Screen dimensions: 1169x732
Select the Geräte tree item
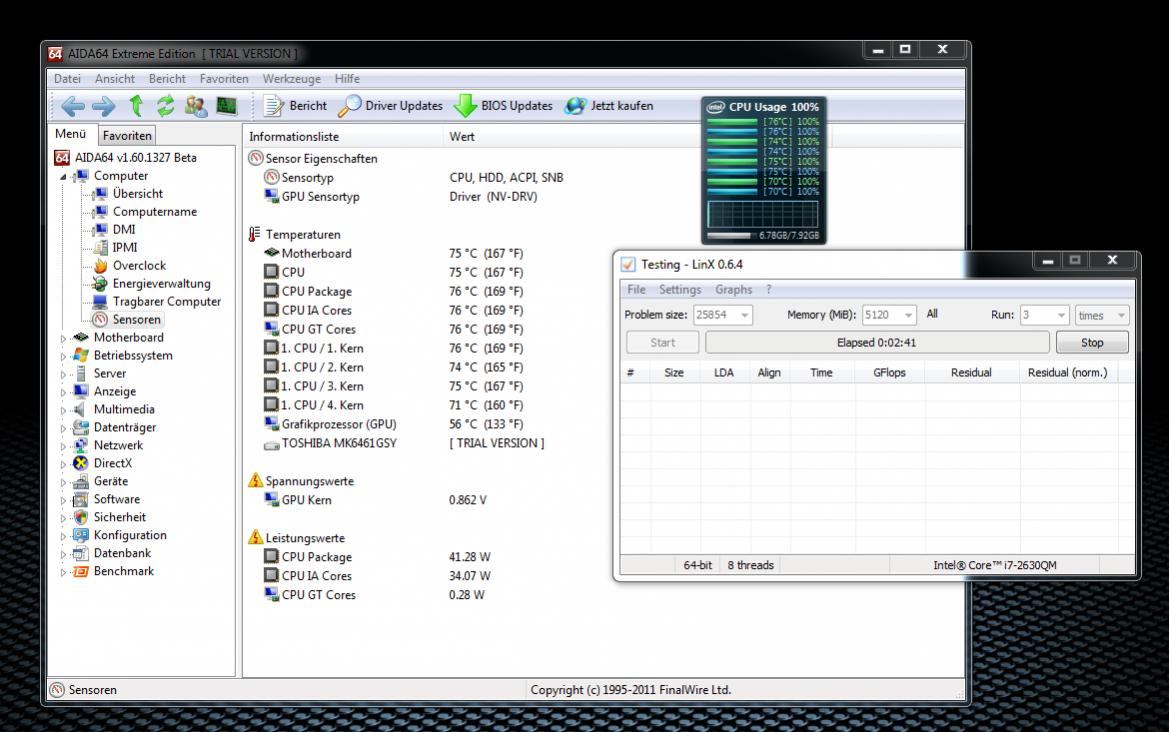coord(110,481)
